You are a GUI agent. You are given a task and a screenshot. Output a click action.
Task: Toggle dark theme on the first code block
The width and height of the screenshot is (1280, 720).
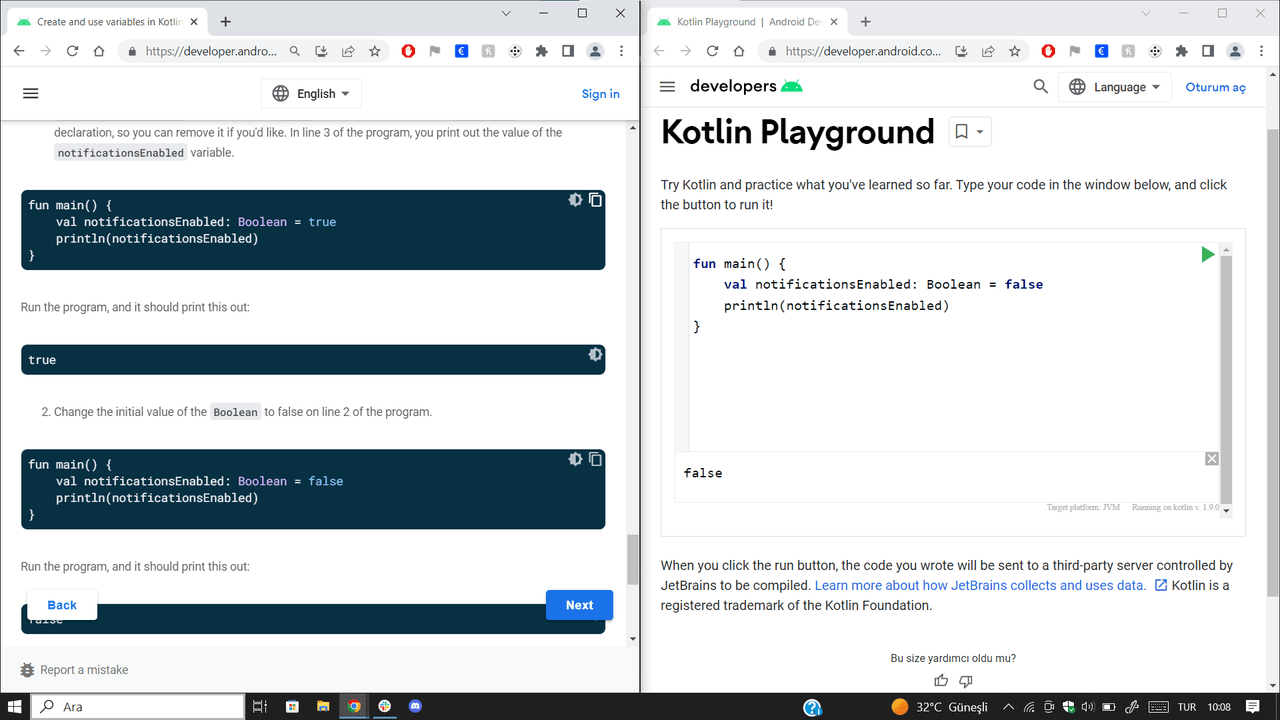click(575, 200)
